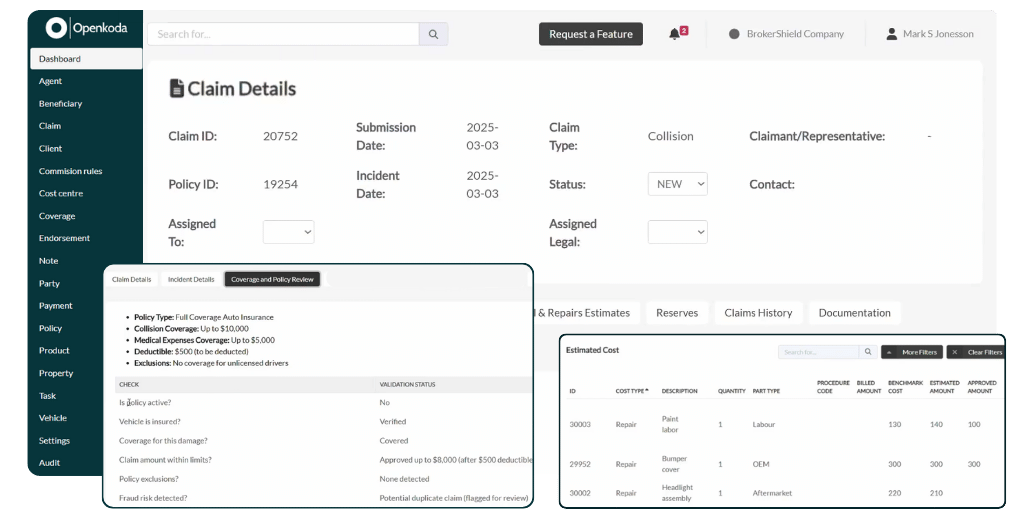1024x525 pixels.
Task: Sort by the Cost Type column arrow
Action: (x=646, y=390)
